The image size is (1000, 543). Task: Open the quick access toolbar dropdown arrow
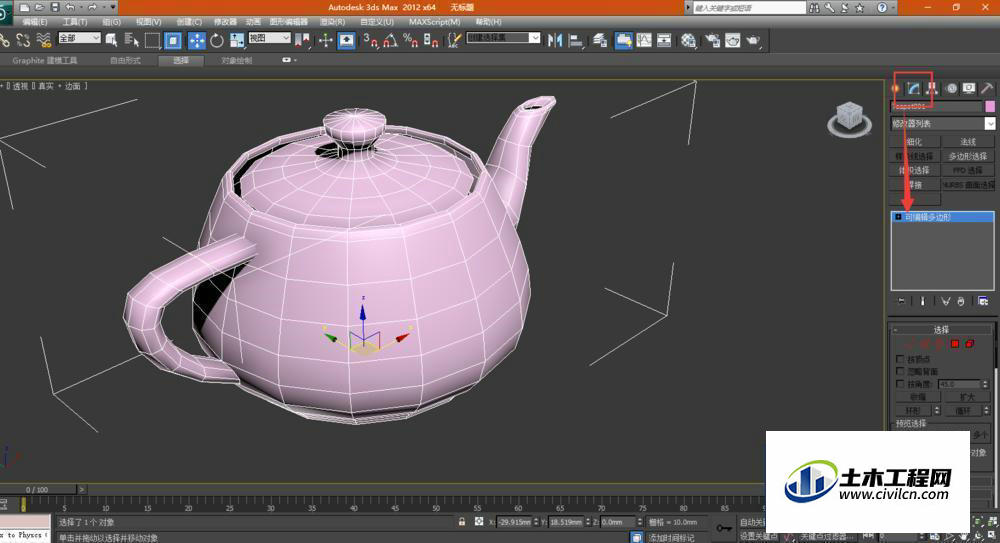pos(113,7)
